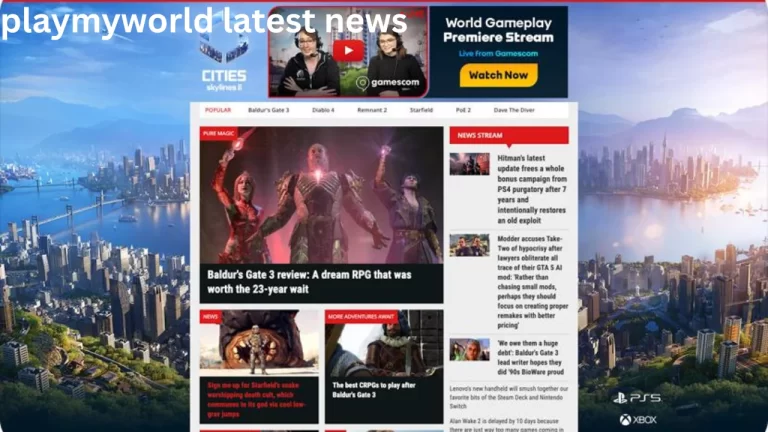Click the playmyworld latest news title

tap(204, 21)
